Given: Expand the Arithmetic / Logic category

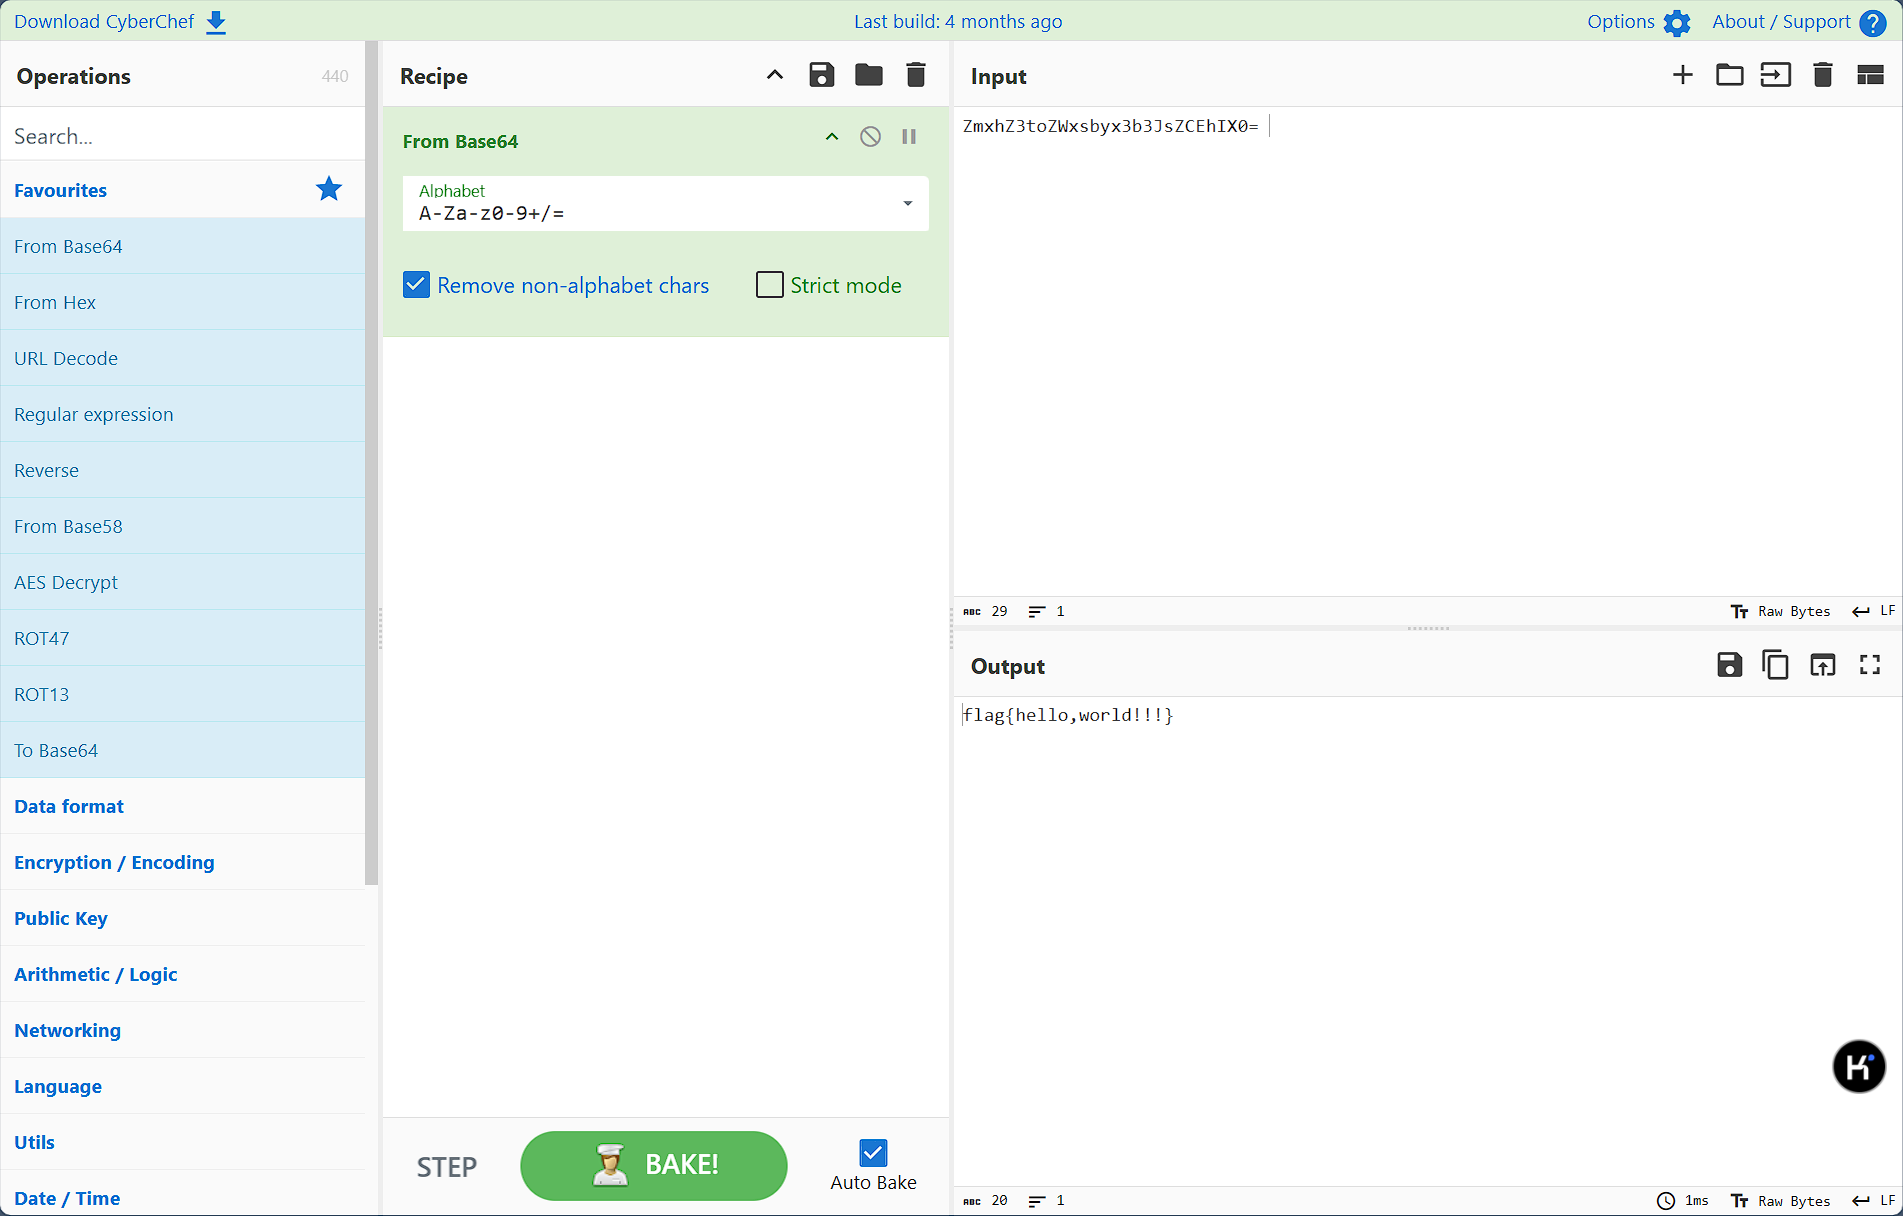Looking at the screenshot, I should tap(183, 974).
